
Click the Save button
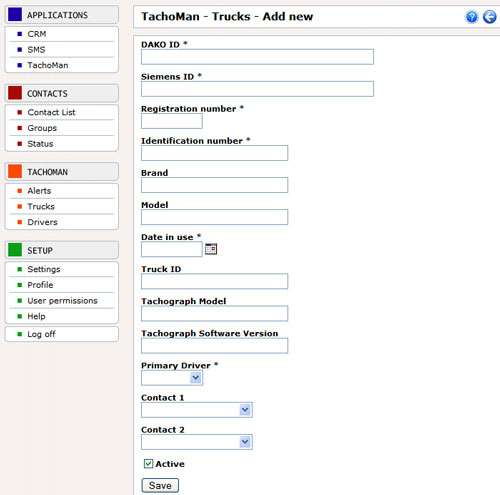pos(160,485)
